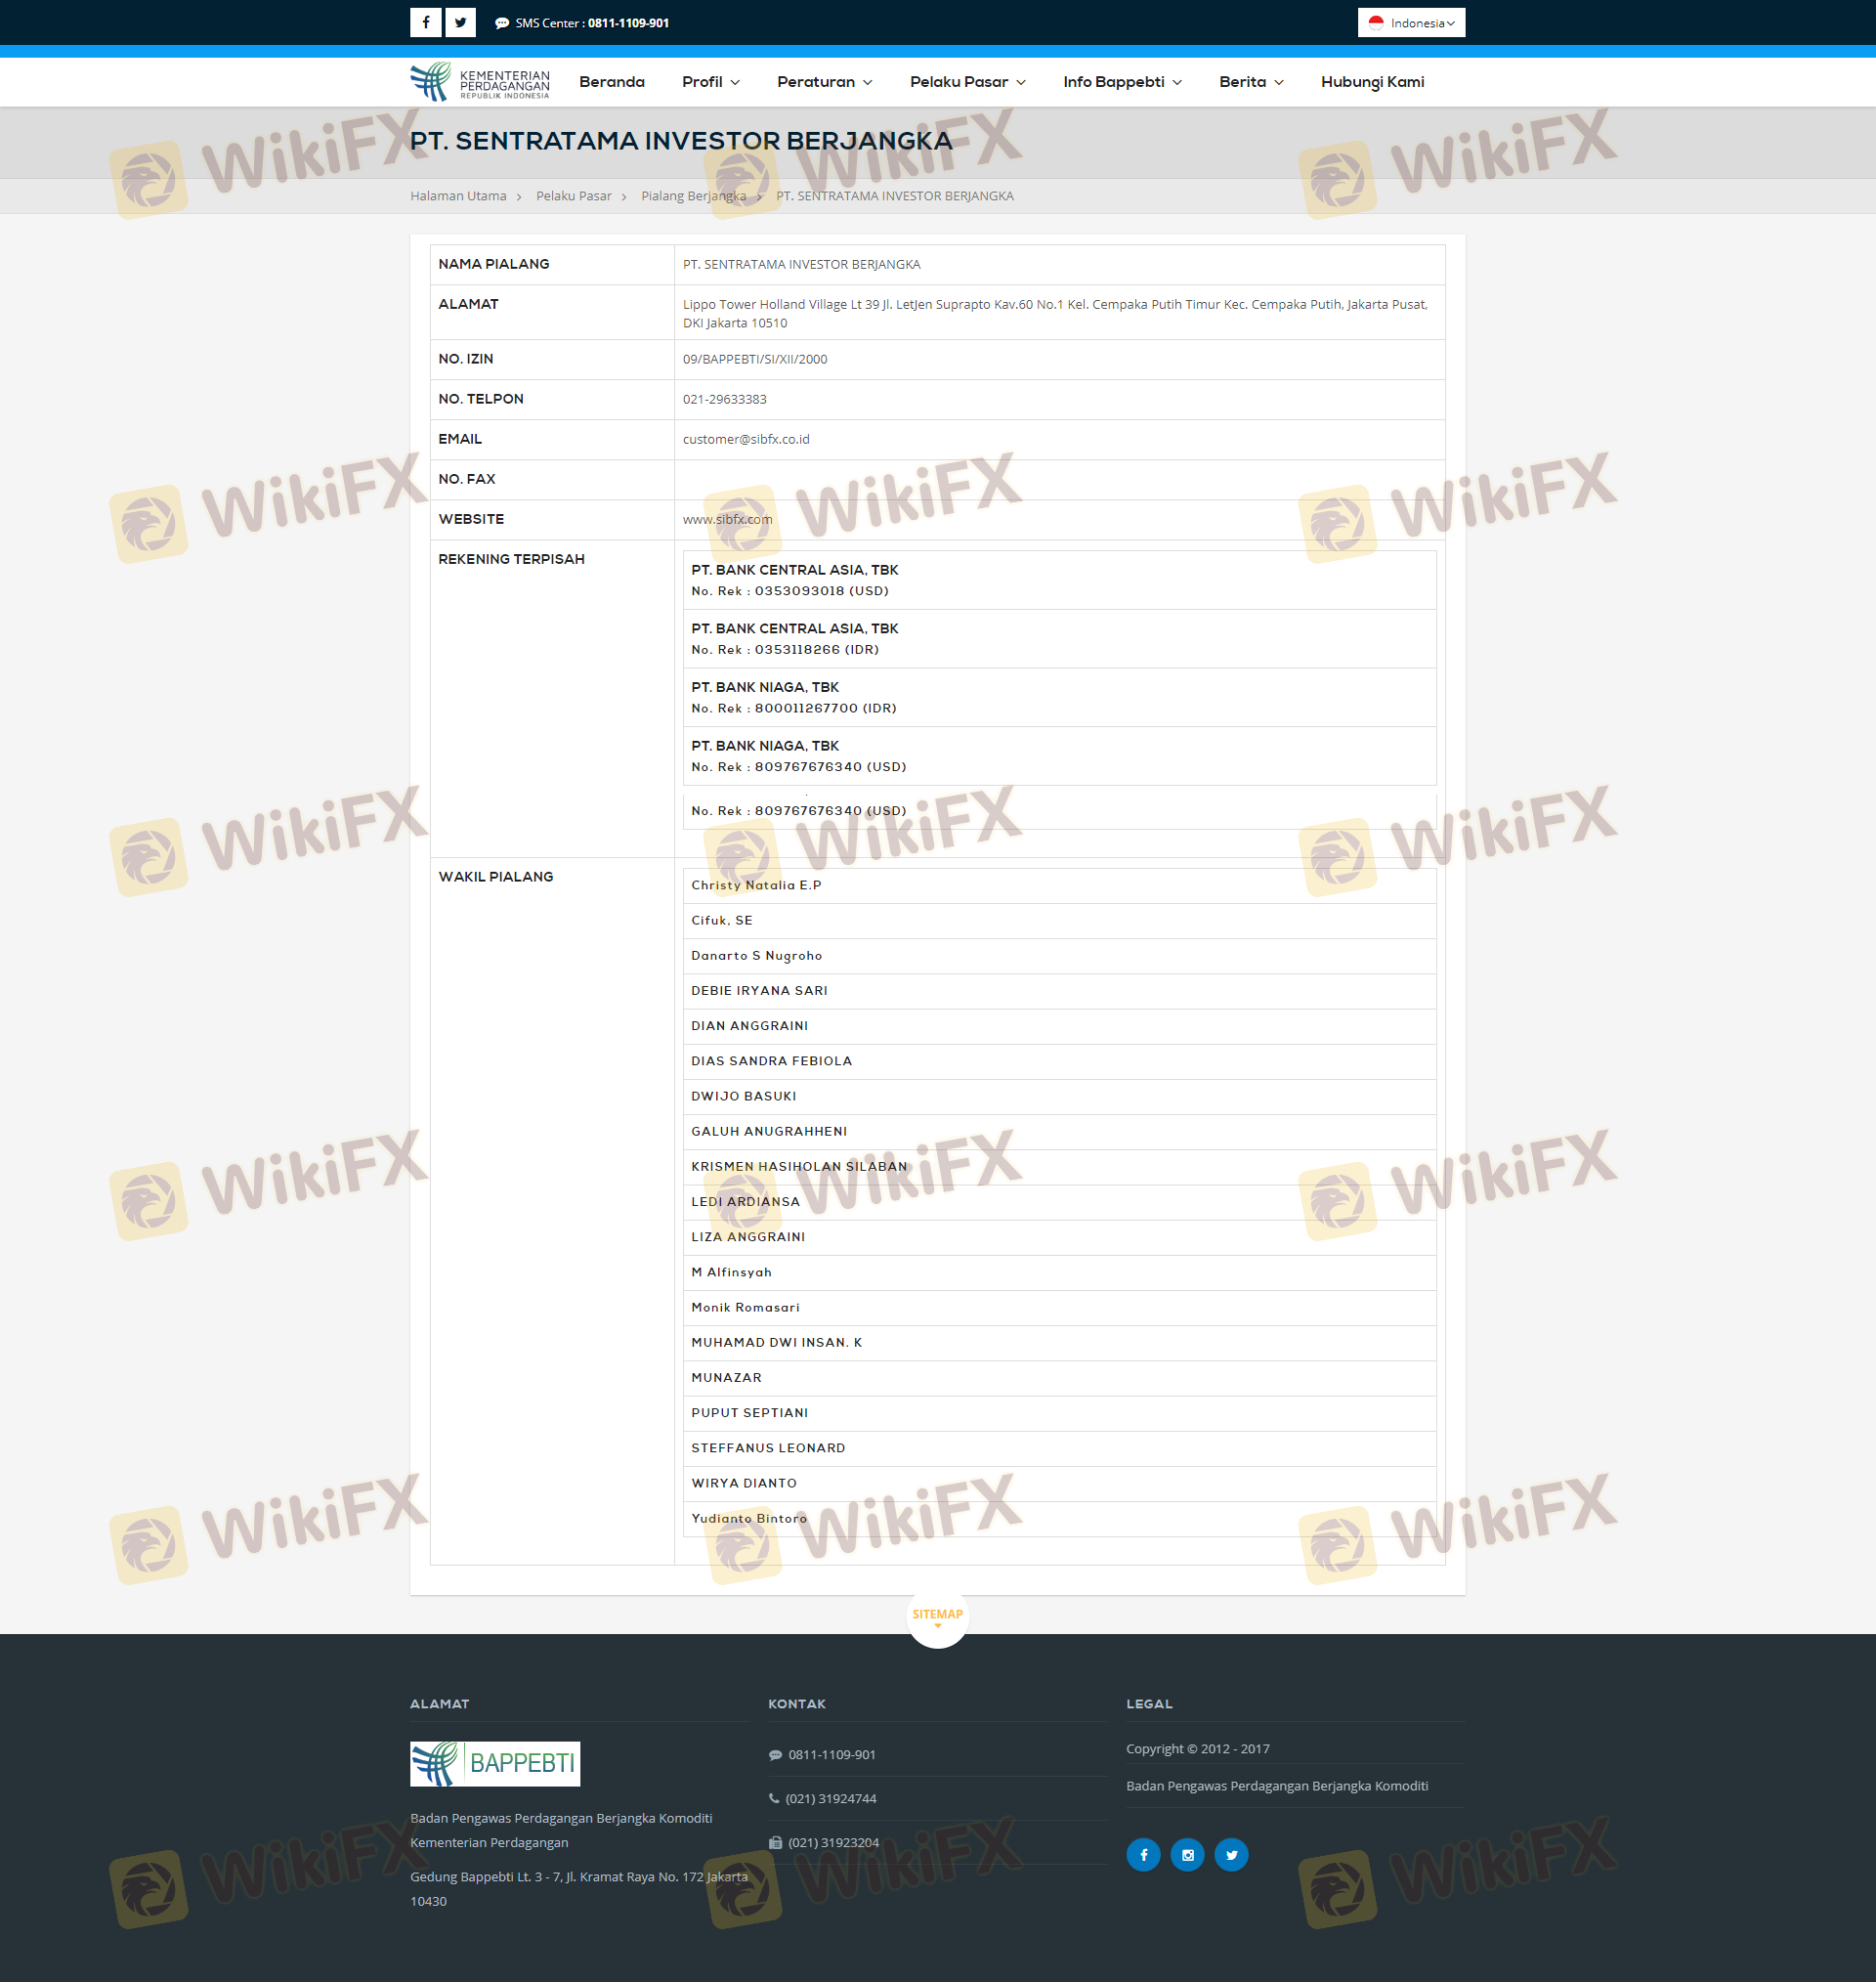Click Halaman Utama breadcrumb link
The height and width of the screenshot is (1982, 1876).
tap(458, 196)
